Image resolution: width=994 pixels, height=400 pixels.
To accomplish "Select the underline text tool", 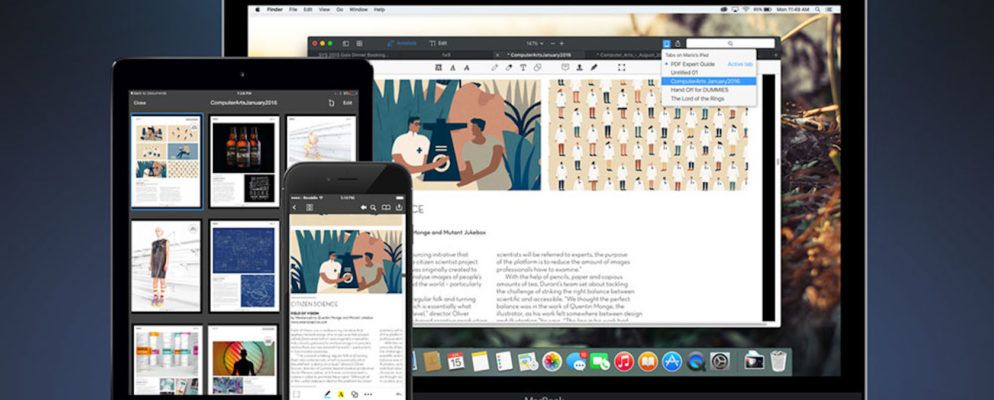I will tap(453, 67).
